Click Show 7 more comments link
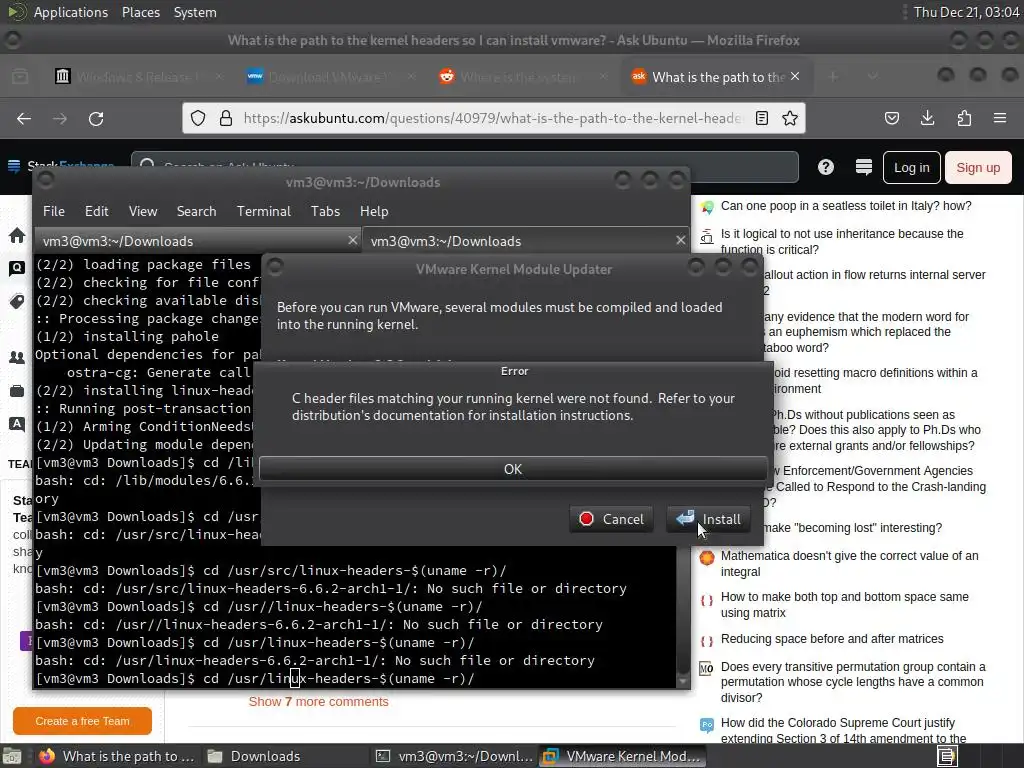This screenshot has height=768, width=1024. [x=318, y=701]
